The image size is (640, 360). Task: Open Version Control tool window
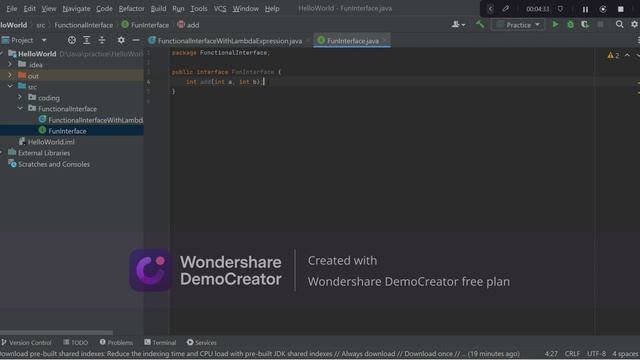(x=26, y=342)
